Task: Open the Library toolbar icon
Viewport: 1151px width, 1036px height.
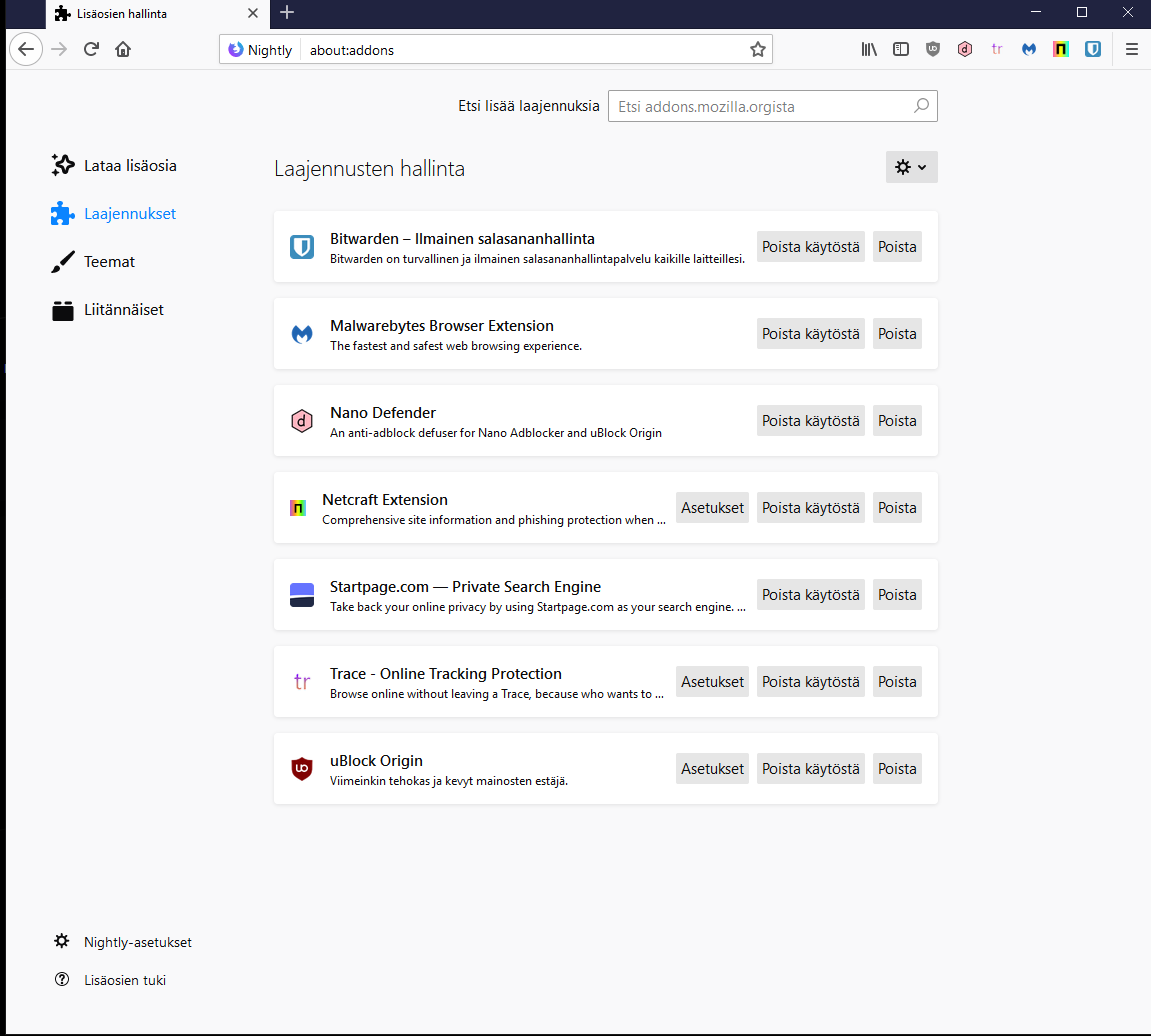Action: point(868,49)
